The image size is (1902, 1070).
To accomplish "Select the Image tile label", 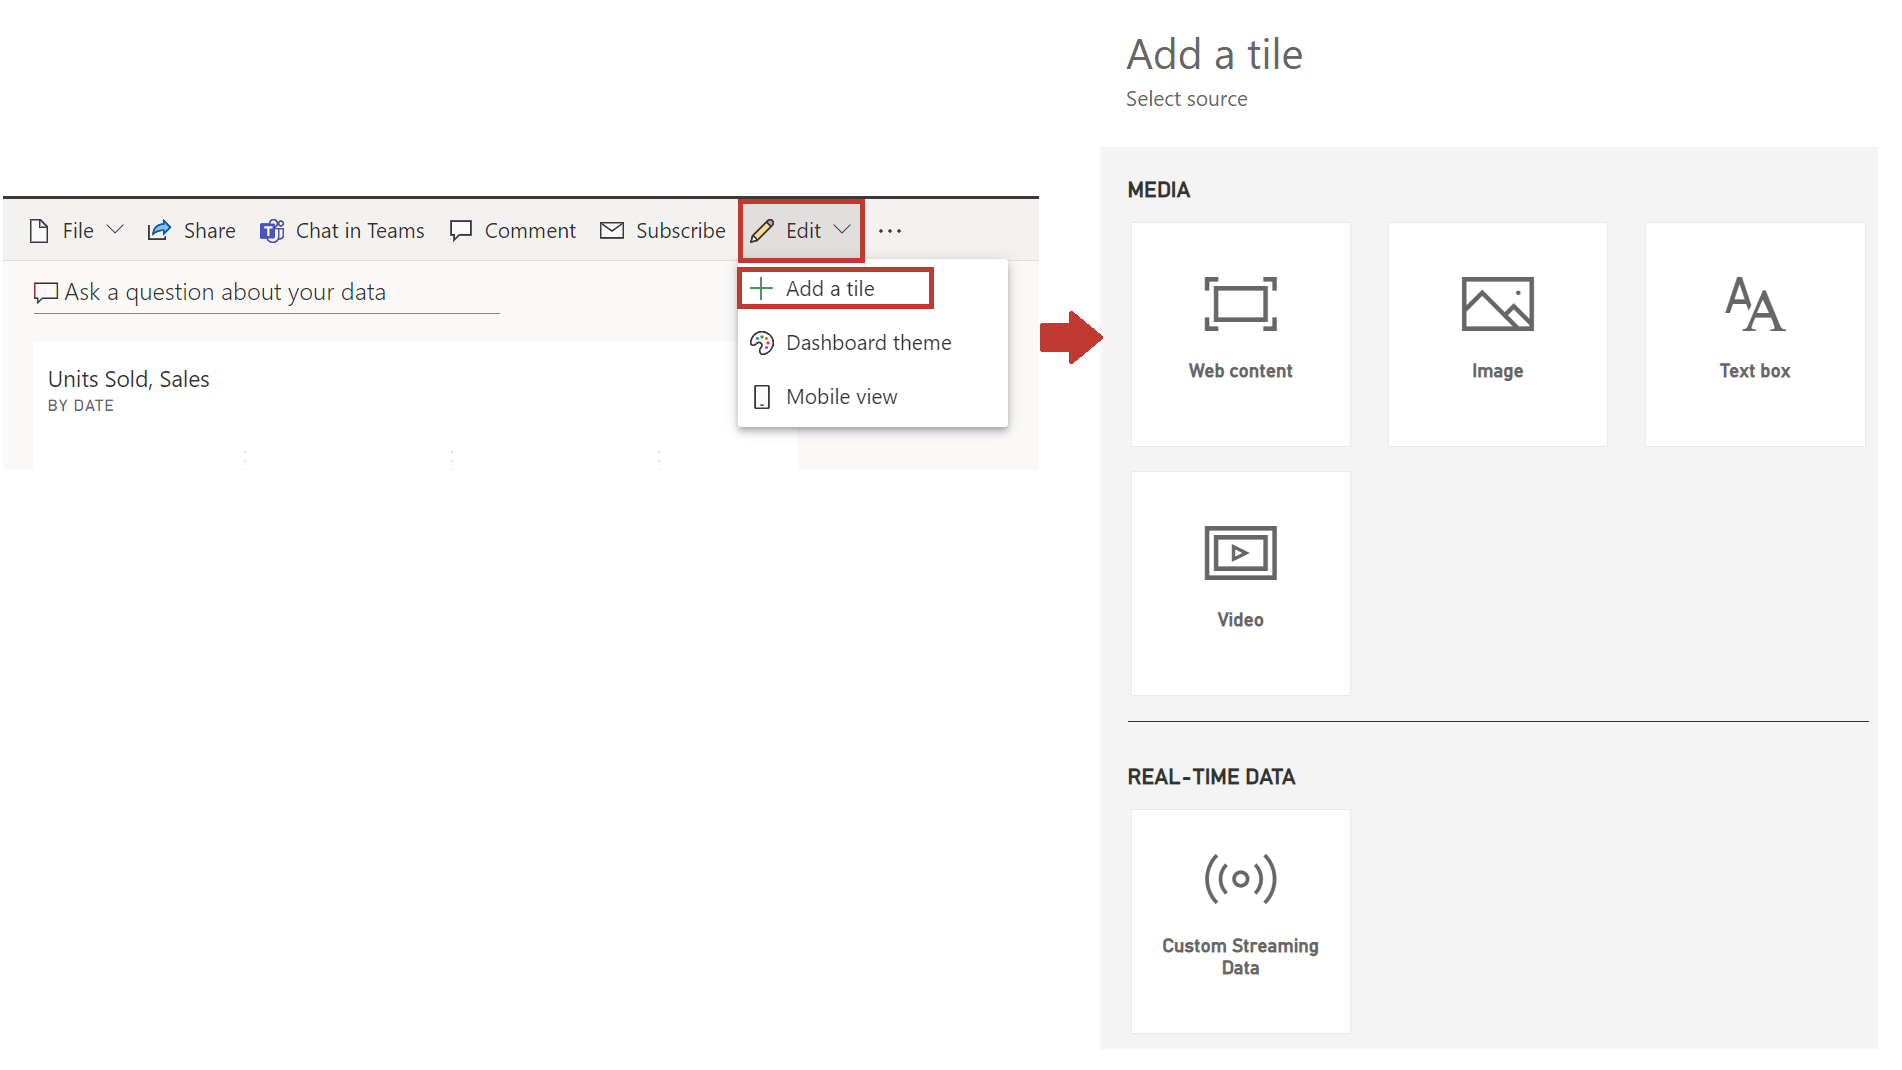I will tap(1497, 371).
